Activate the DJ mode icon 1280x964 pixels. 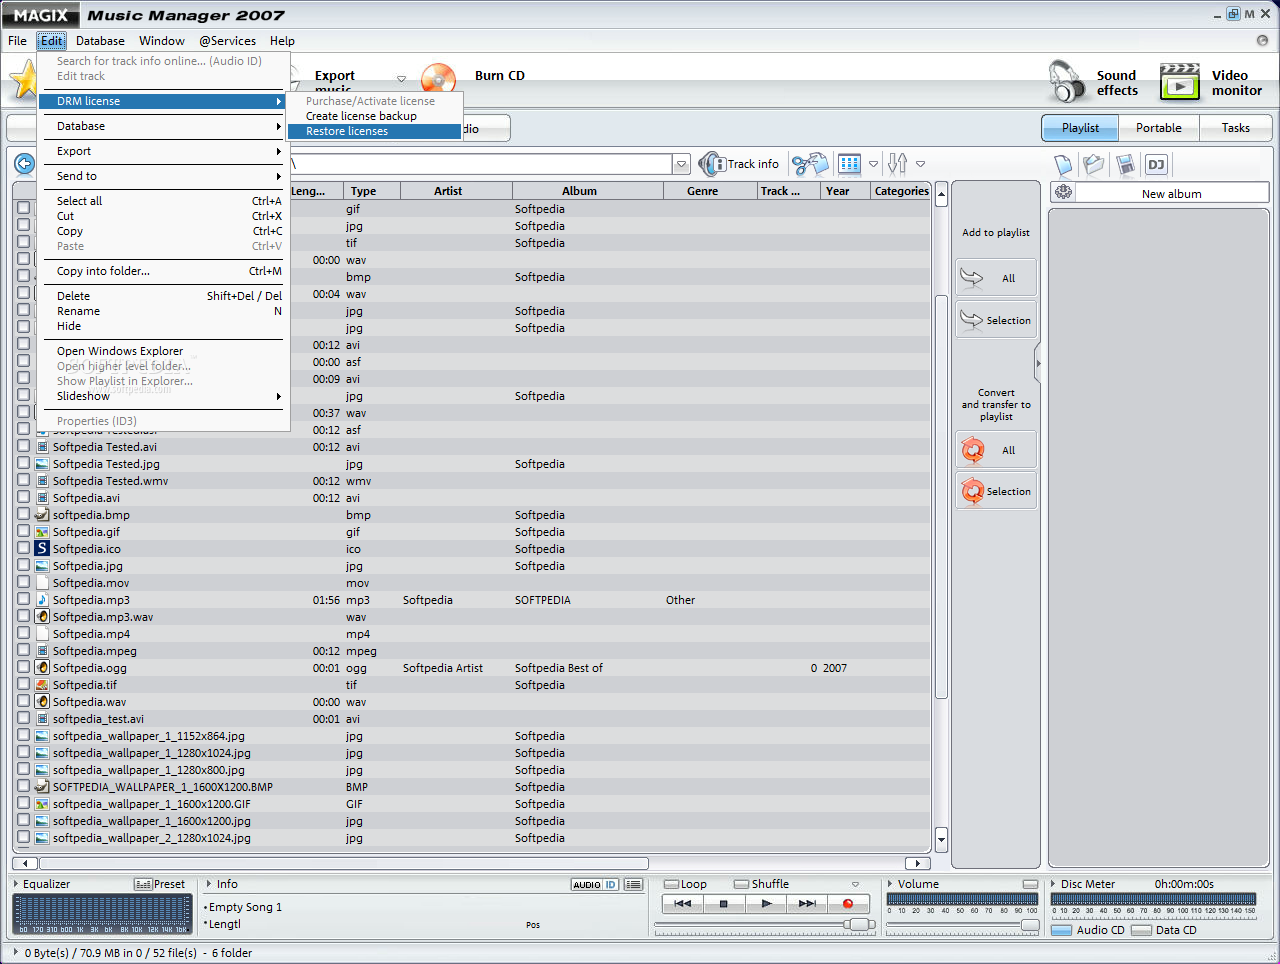(1156, 165)
